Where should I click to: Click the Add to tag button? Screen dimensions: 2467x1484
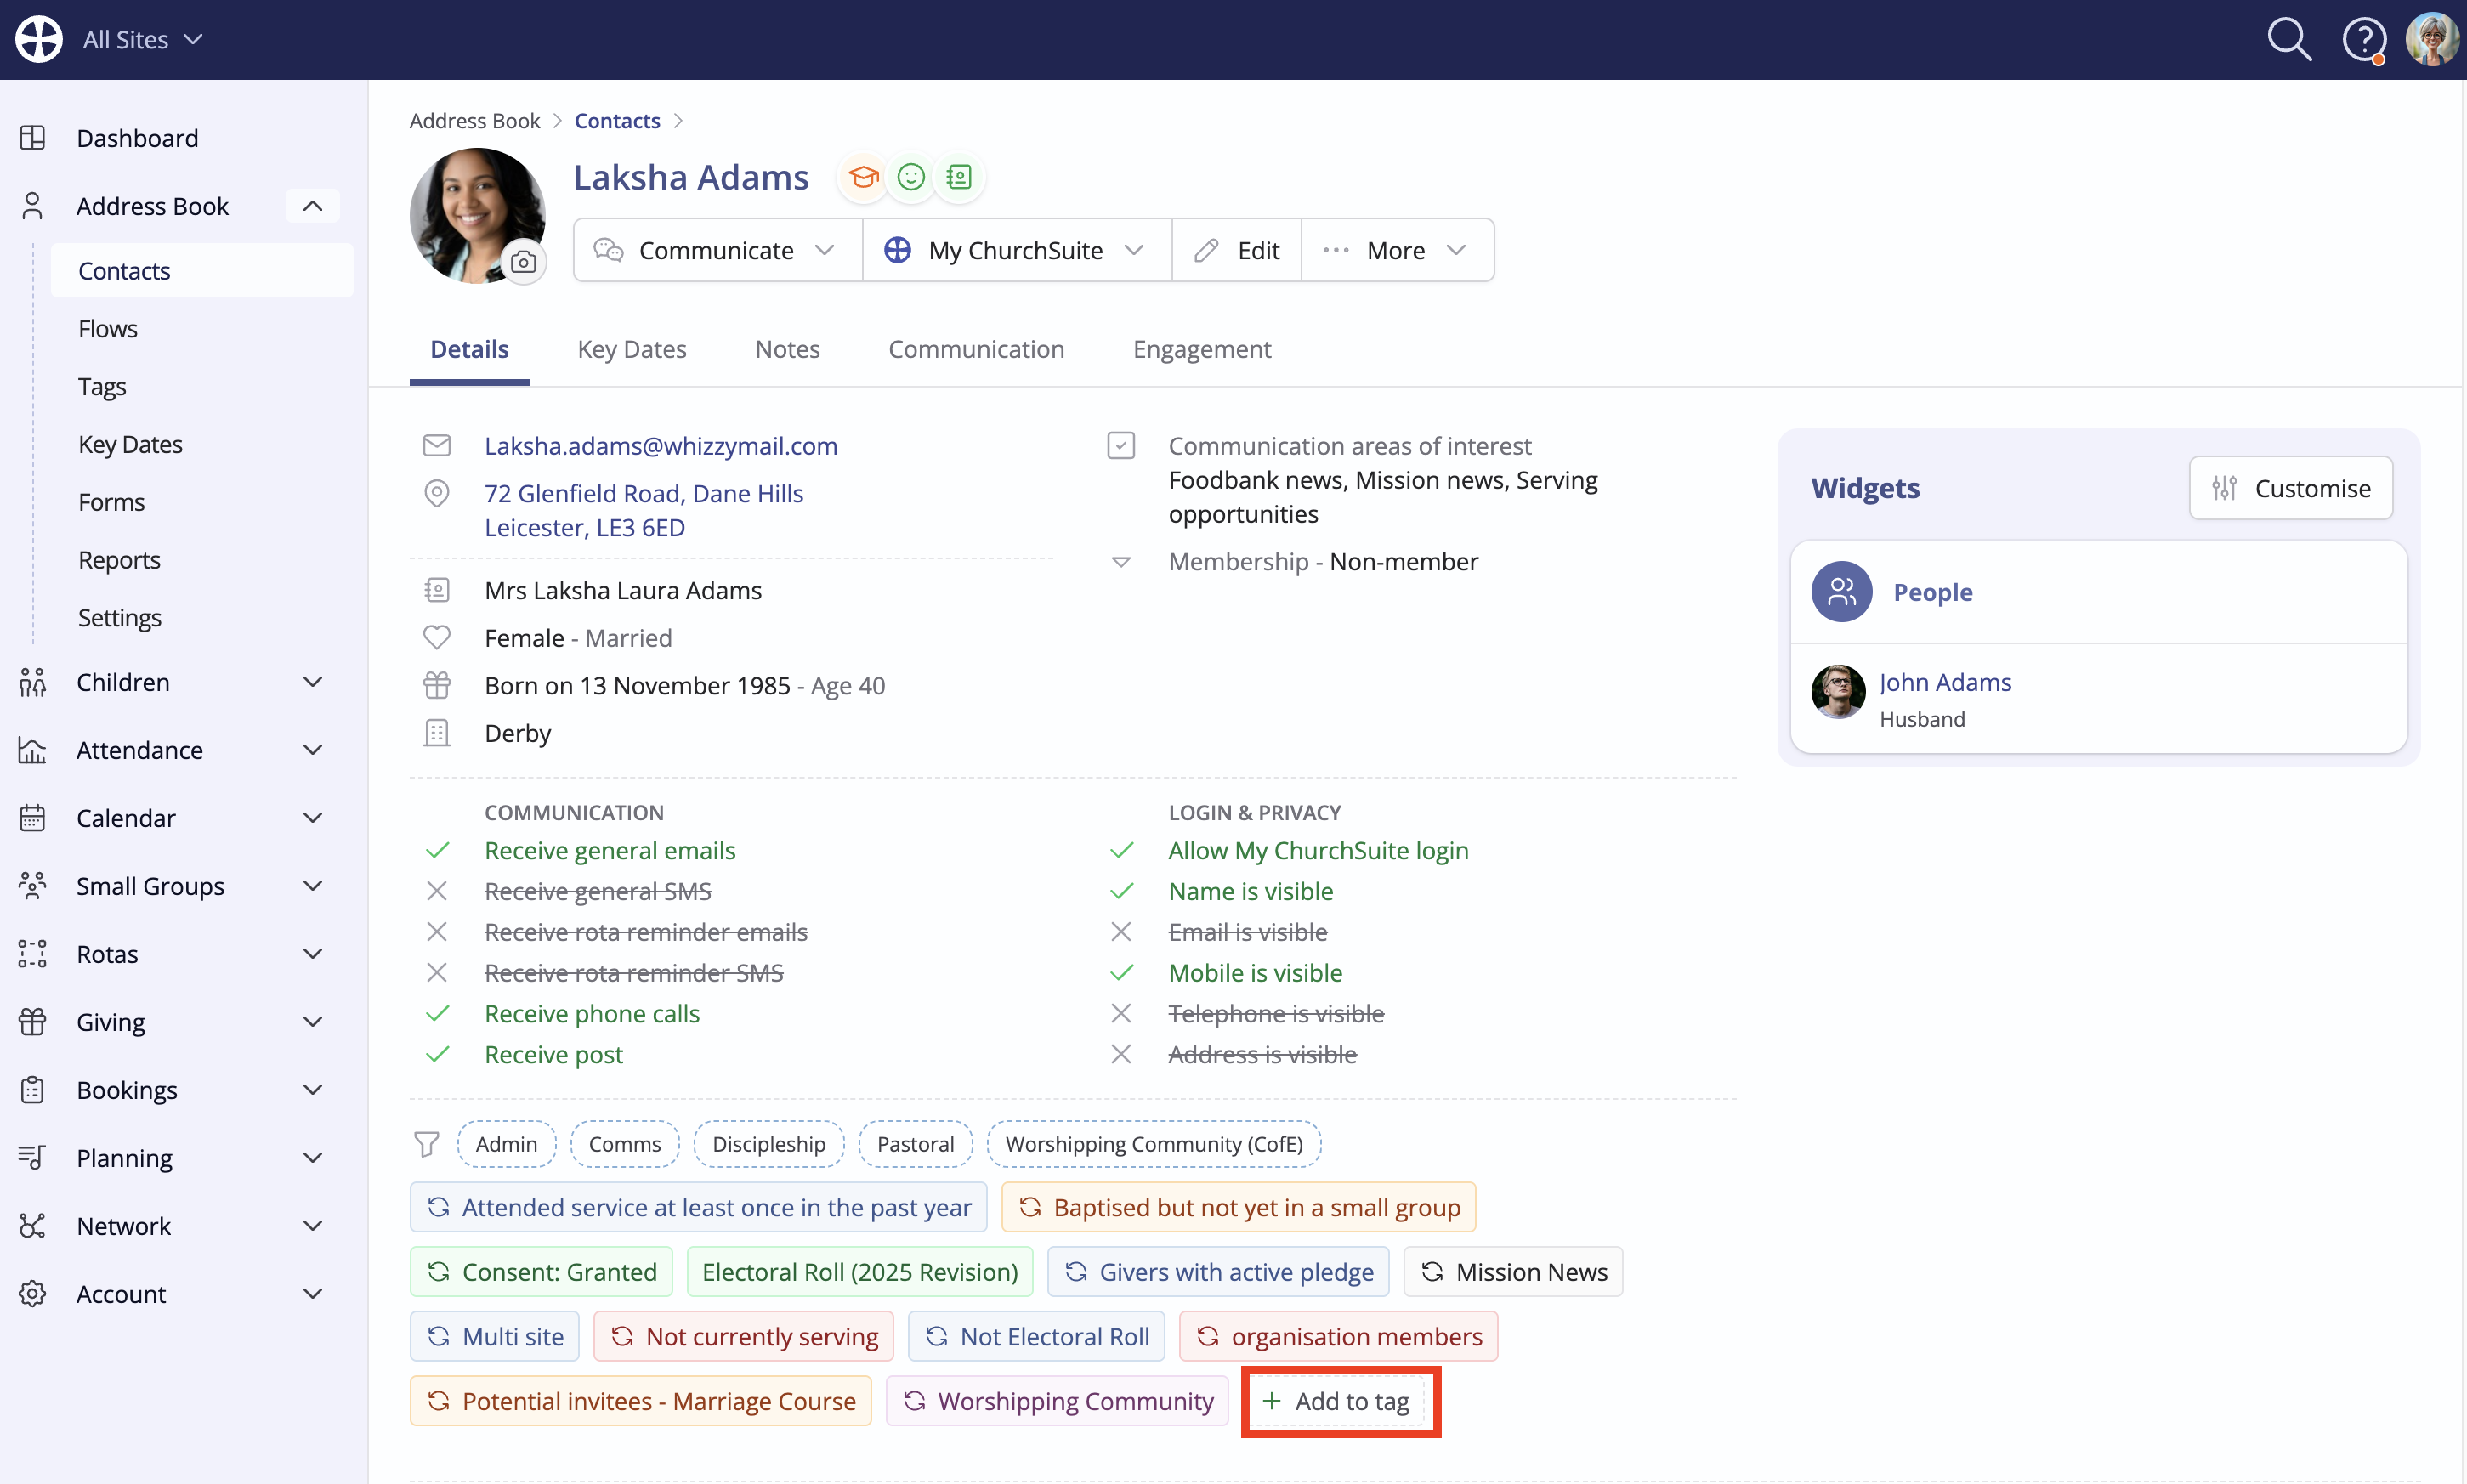(x=1339, y=1401)
